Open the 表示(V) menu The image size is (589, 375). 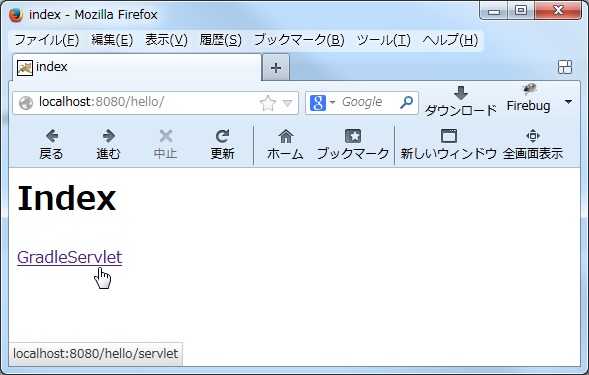click(166, 40)
